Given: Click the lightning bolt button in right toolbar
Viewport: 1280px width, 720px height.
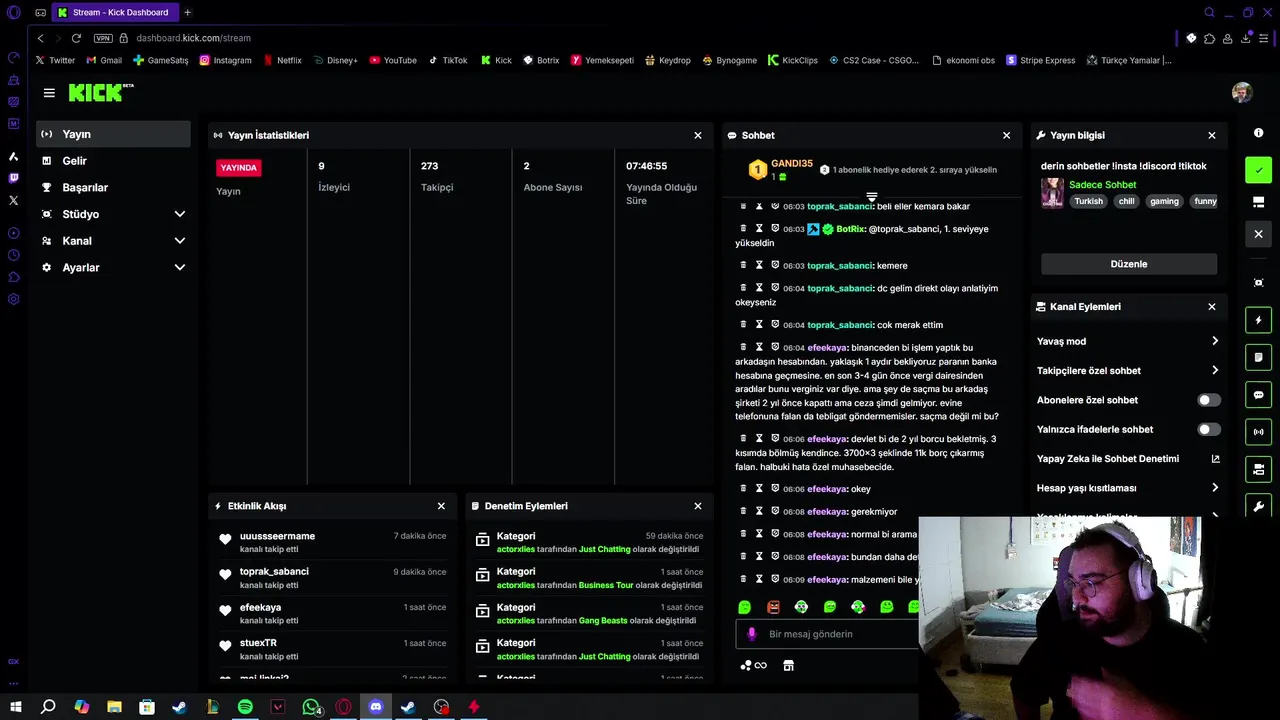Looking at the screenshot, I should point(1258,320).
